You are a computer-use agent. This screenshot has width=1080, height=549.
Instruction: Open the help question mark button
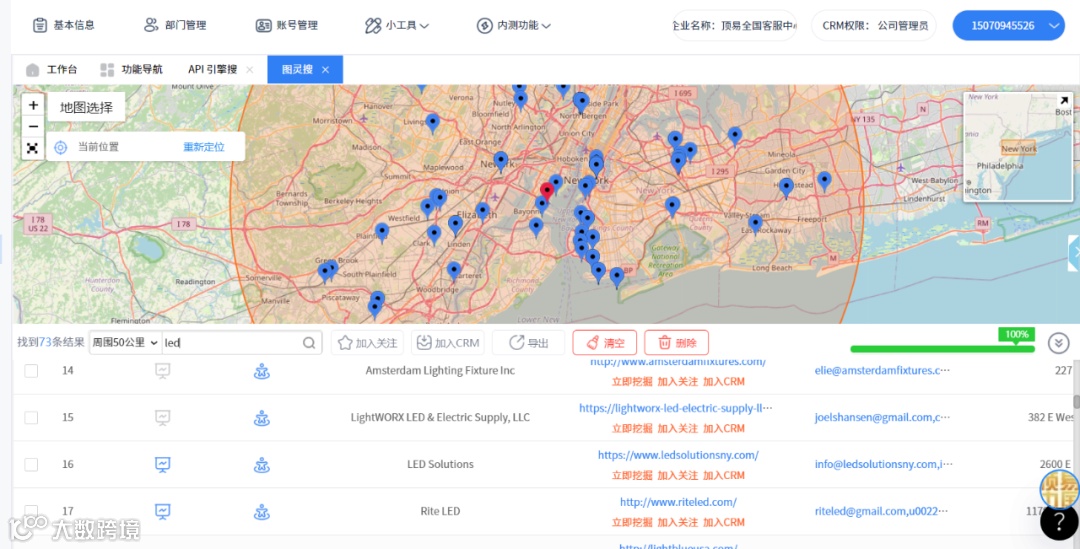coord(1059,523)
